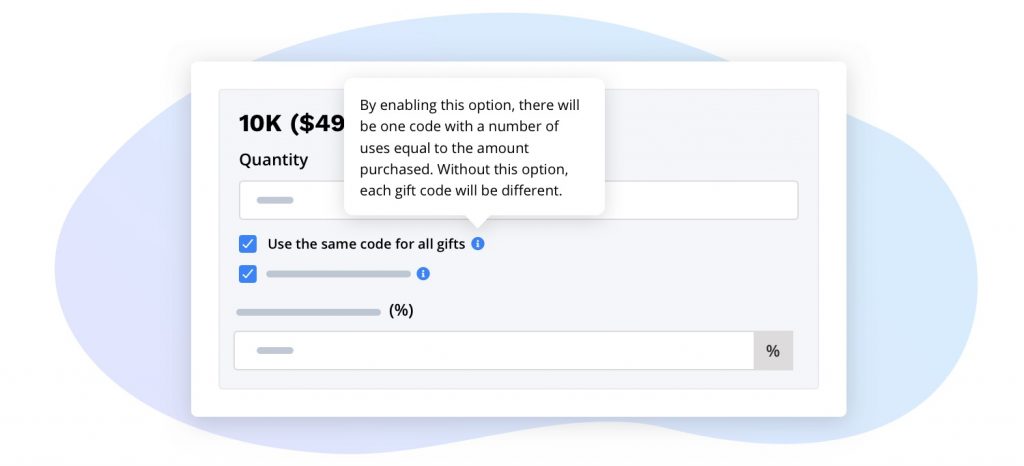Viewport: 1024px width, 466px height.
Task: Click placeholder label left of "(%)"
Action: tap(308, 312)
